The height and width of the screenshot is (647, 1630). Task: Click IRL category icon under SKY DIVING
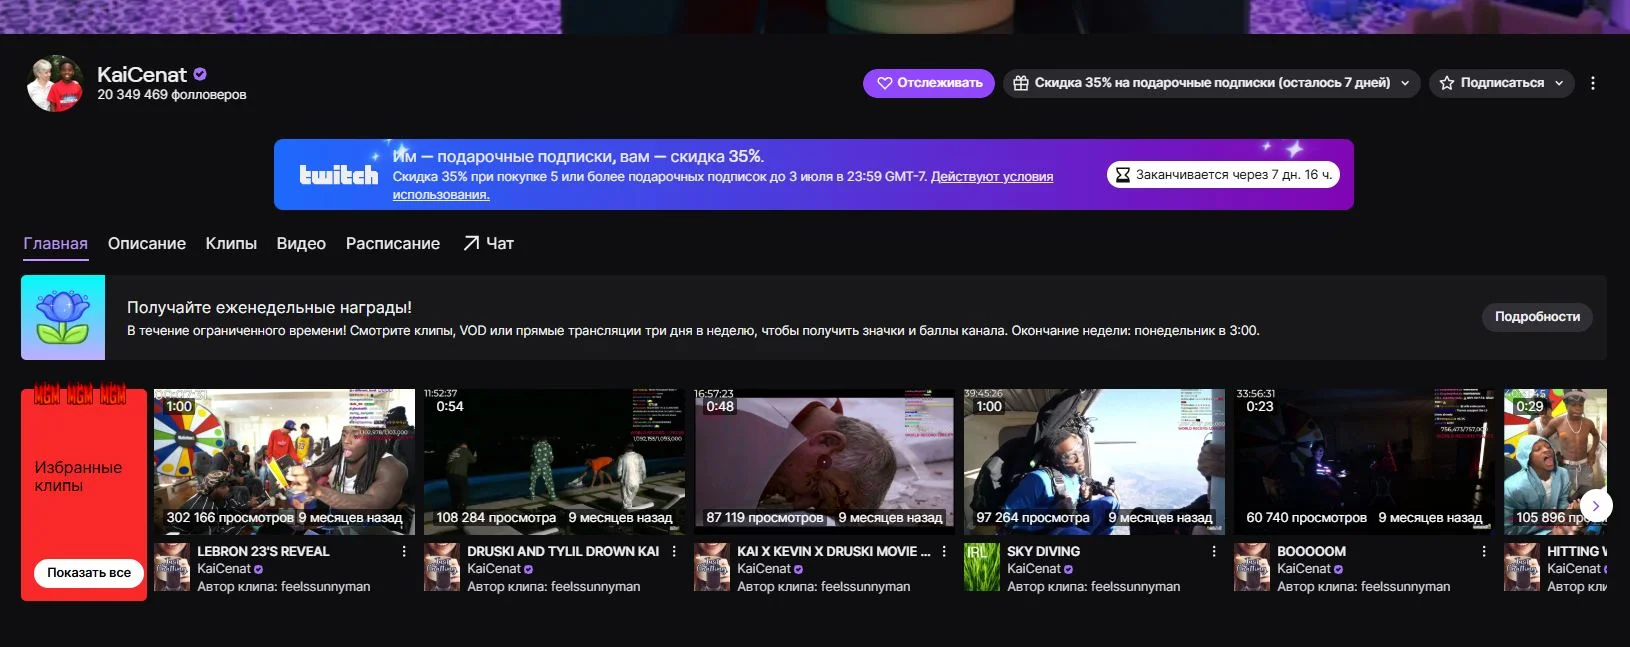coord(982,567)
